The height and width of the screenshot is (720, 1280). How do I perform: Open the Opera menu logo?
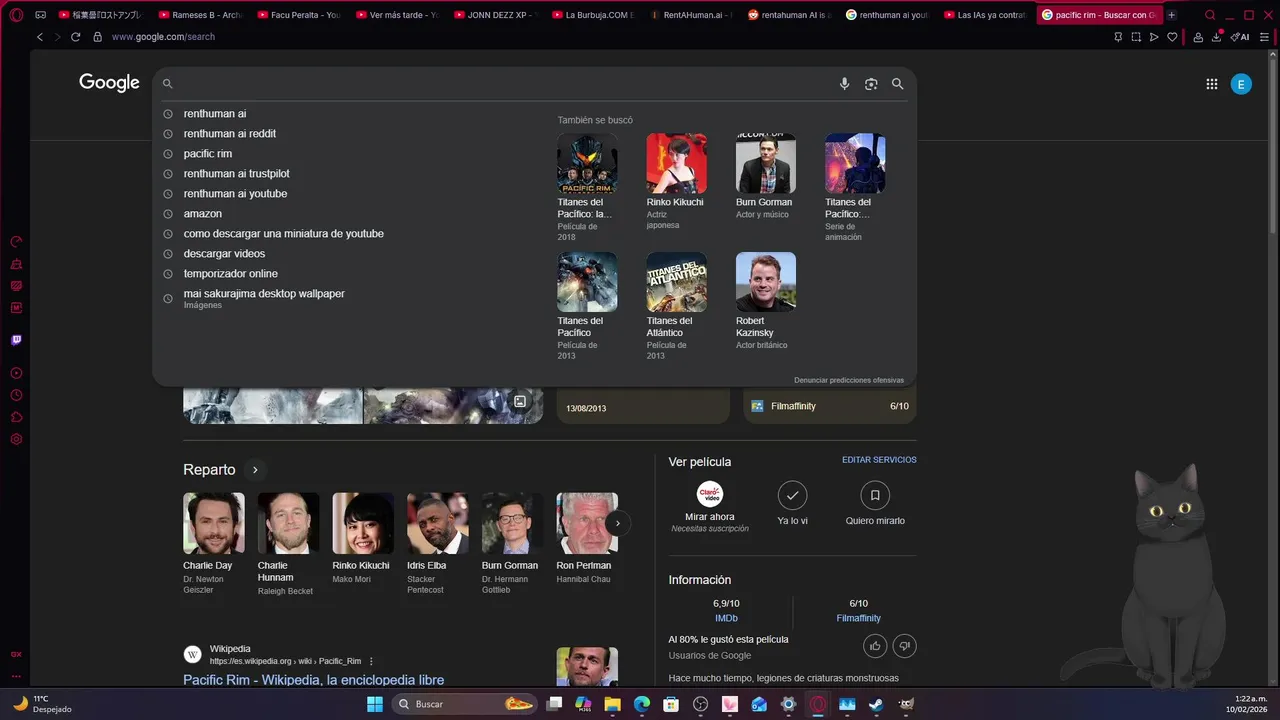coord(17,15)
